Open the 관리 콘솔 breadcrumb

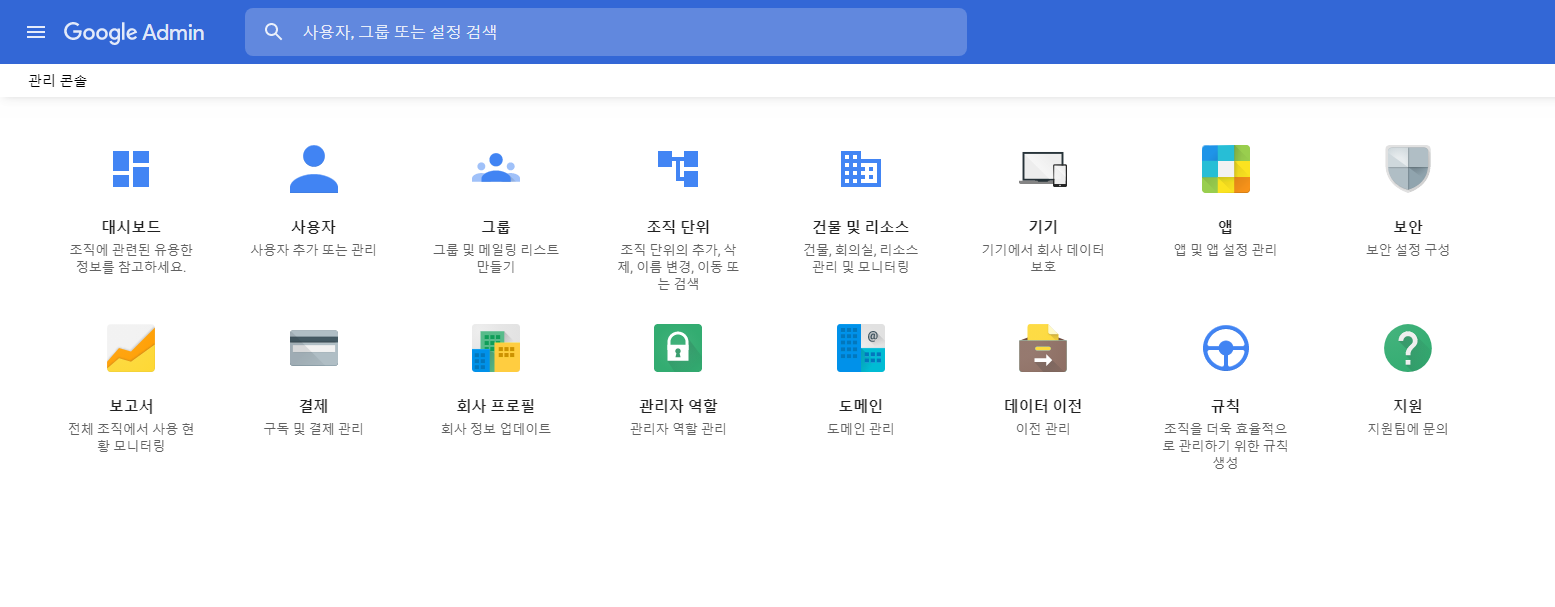point(58,81)
